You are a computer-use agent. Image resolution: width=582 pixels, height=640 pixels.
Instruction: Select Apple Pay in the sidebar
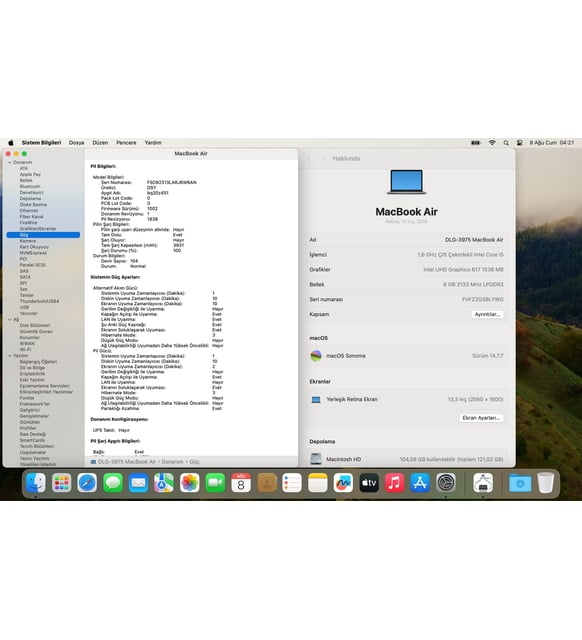[x=30, y=174]
